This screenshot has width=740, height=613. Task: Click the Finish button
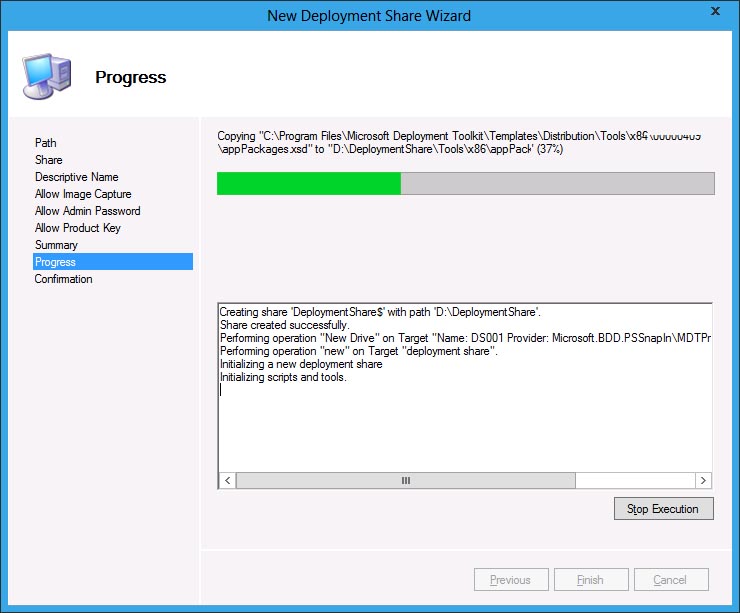(x=590, y=580)
